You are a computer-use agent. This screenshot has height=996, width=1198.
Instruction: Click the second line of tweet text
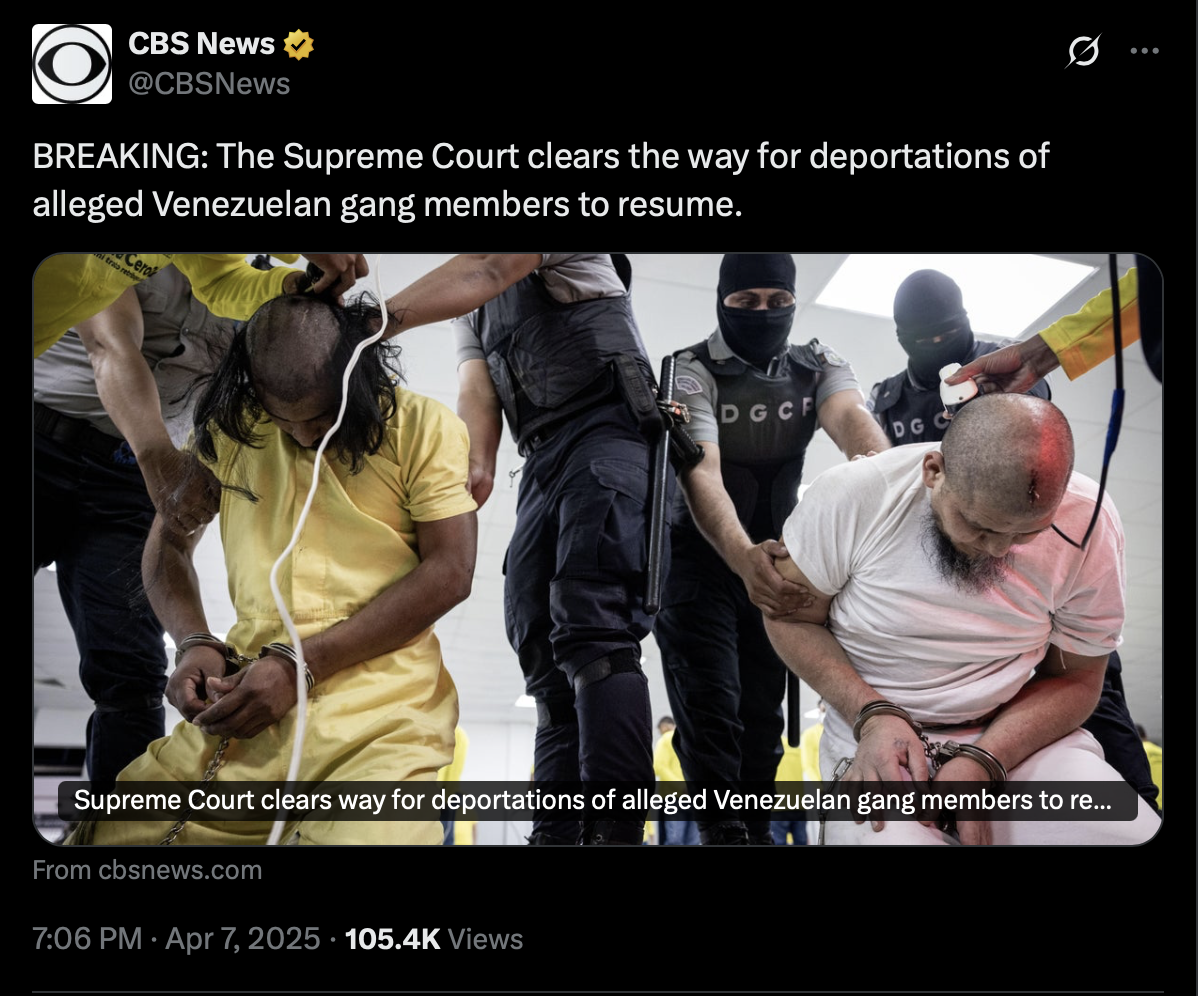tap(387, 205)
